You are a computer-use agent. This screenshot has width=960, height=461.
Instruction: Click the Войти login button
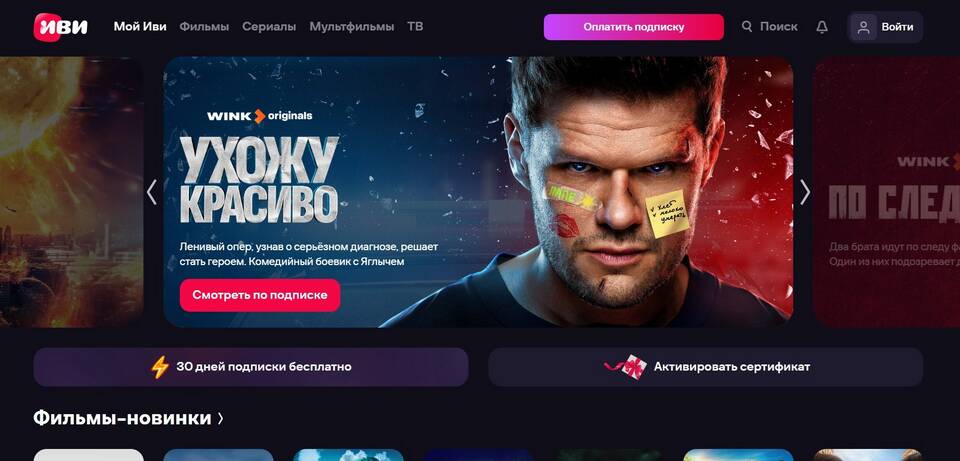coord(885,27)
